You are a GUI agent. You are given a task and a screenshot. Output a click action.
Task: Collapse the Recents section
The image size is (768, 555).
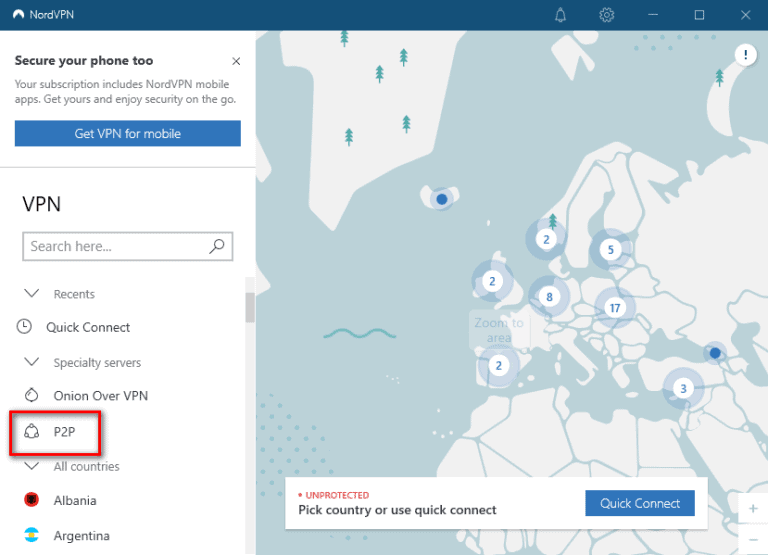[31, 294]
